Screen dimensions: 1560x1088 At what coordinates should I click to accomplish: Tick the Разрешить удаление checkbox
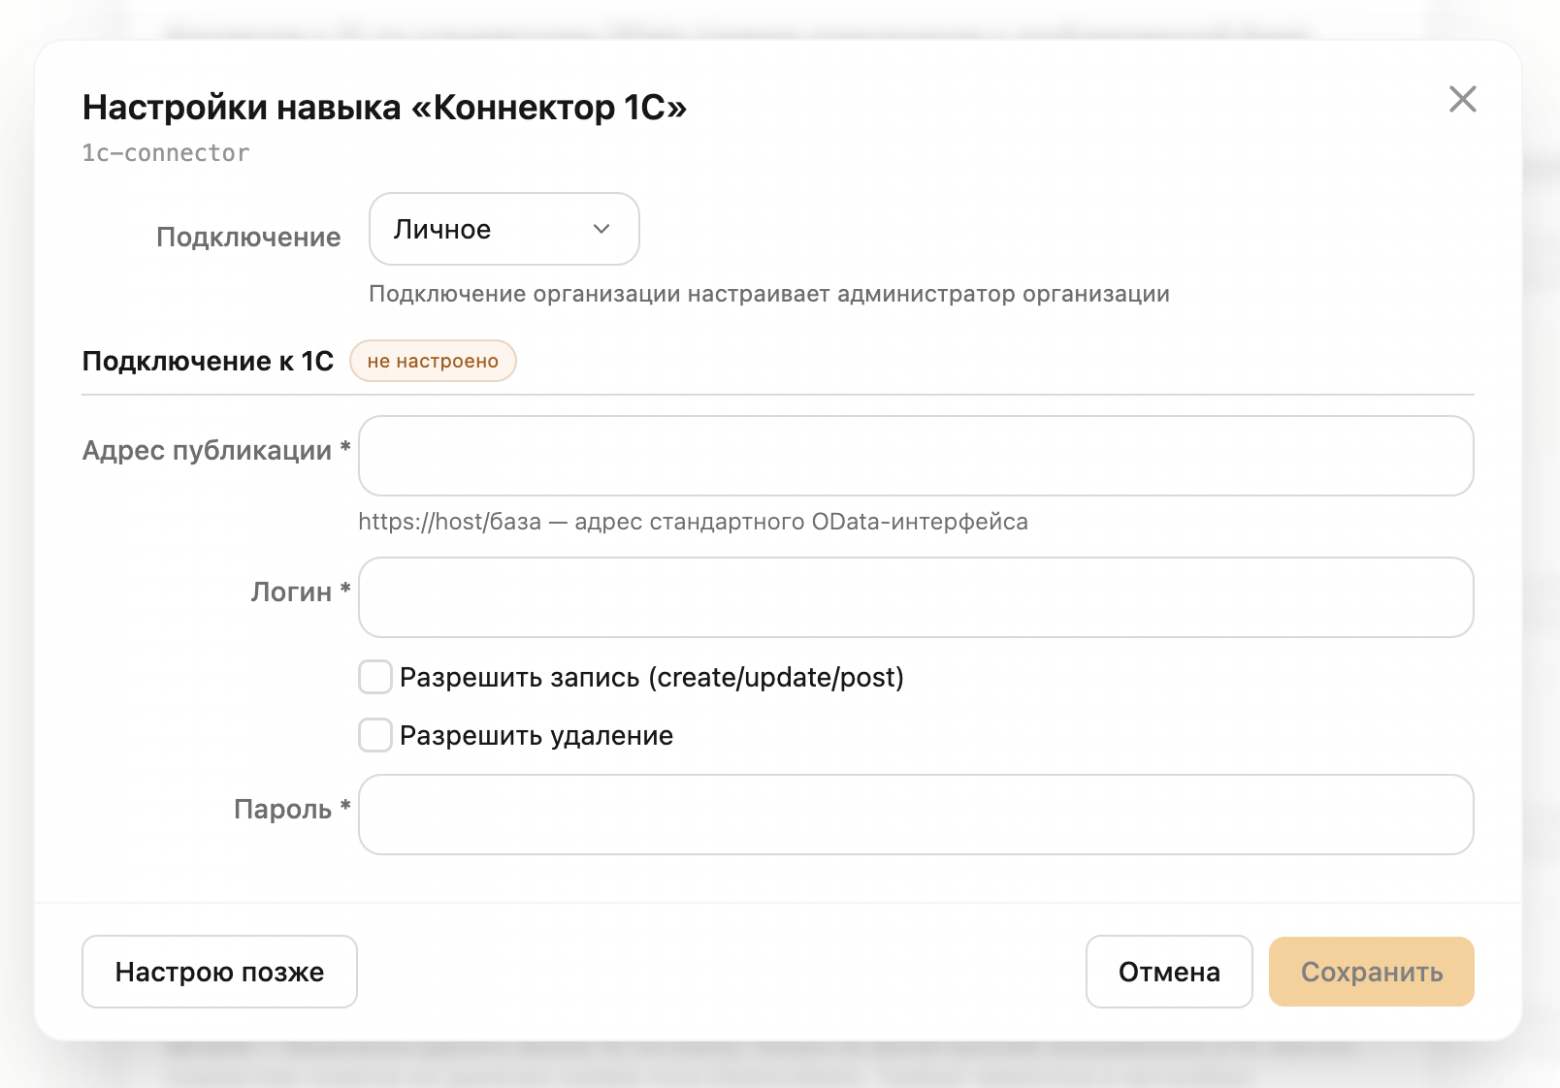click(x=375, y=735)
